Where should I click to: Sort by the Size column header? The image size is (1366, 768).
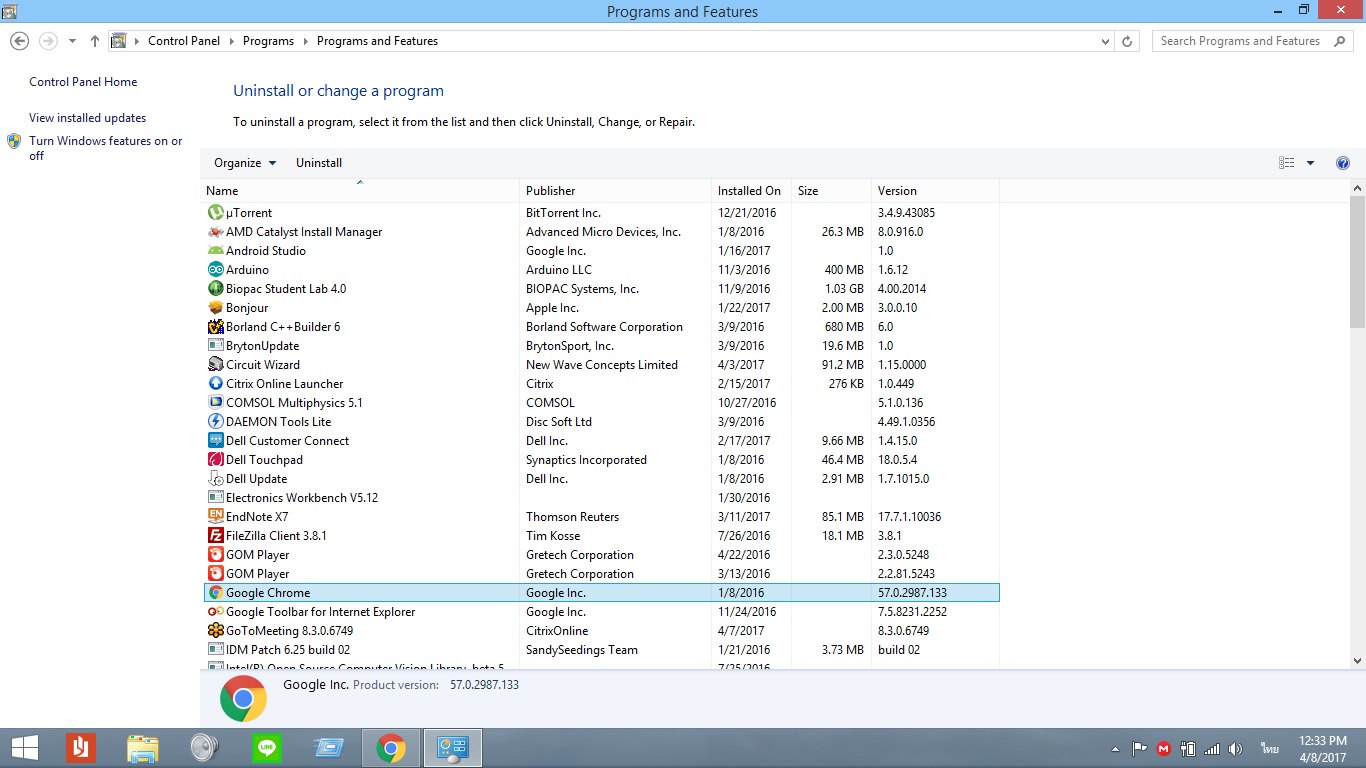coord(831,190)
